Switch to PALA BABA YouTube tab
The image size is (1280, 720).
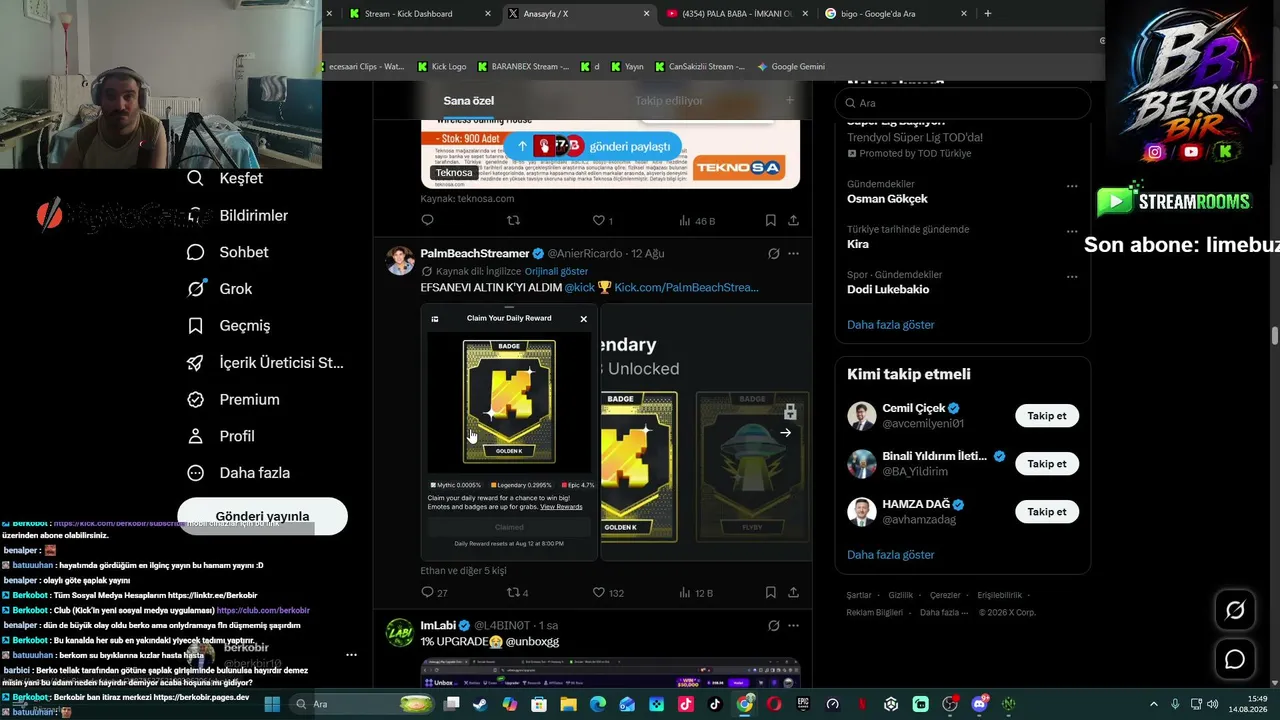[x=739, y=14]
